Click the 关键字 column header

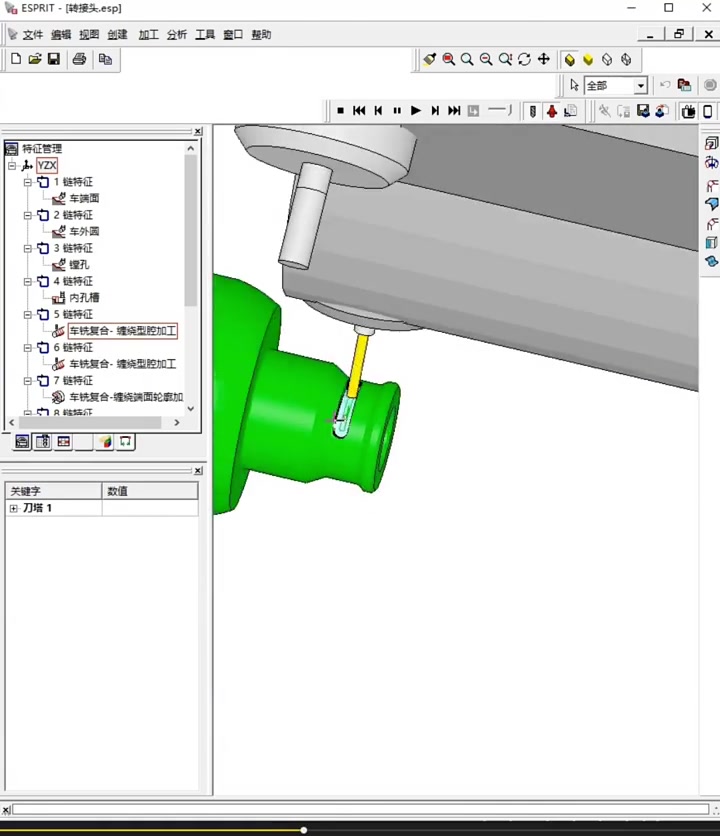[53, 491]
